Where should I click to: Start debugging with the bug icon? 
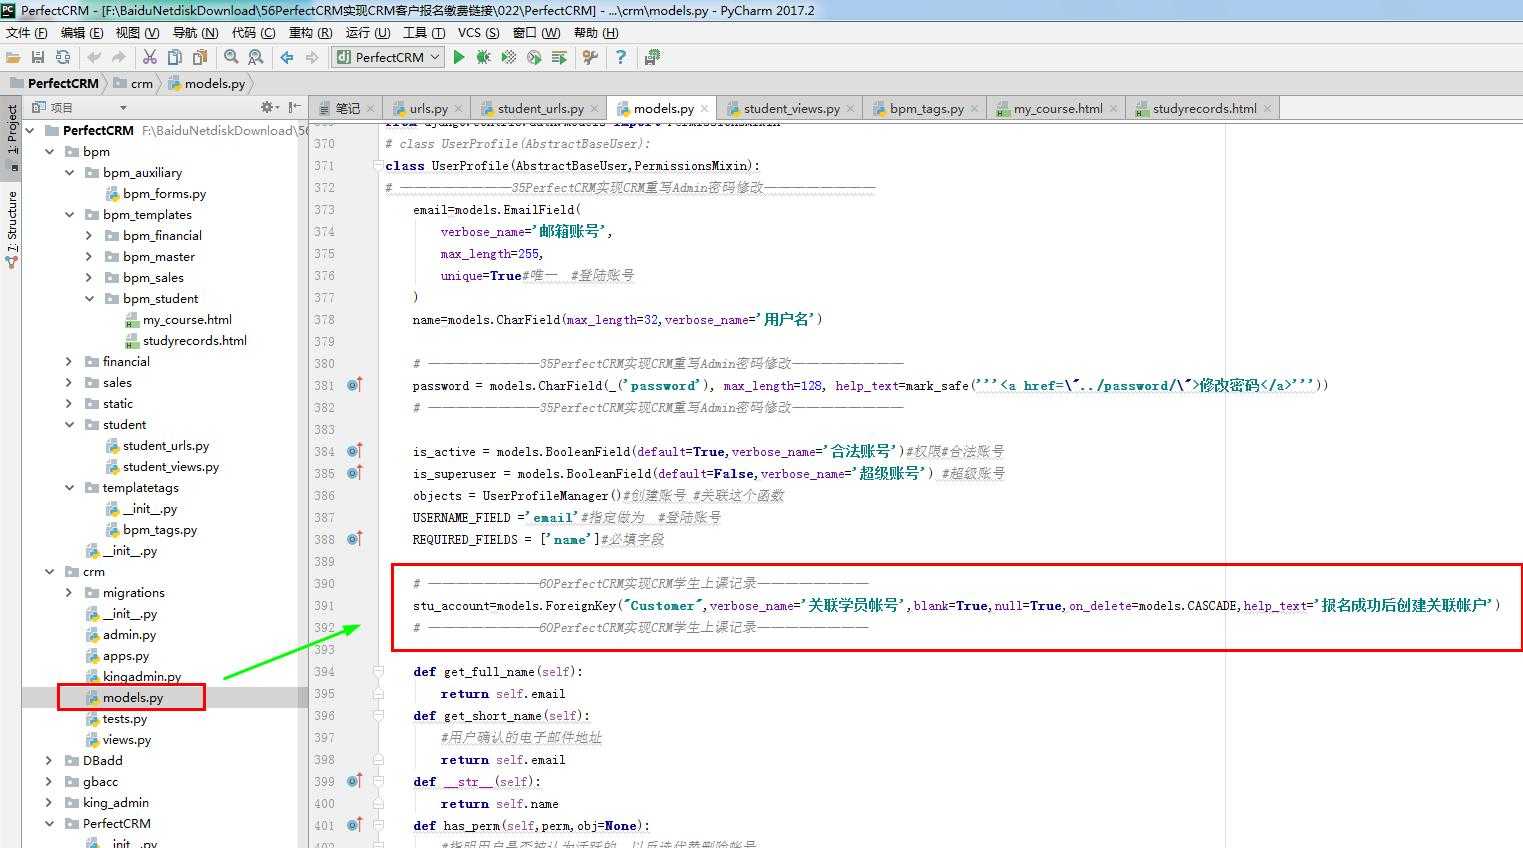click(484, 57)
